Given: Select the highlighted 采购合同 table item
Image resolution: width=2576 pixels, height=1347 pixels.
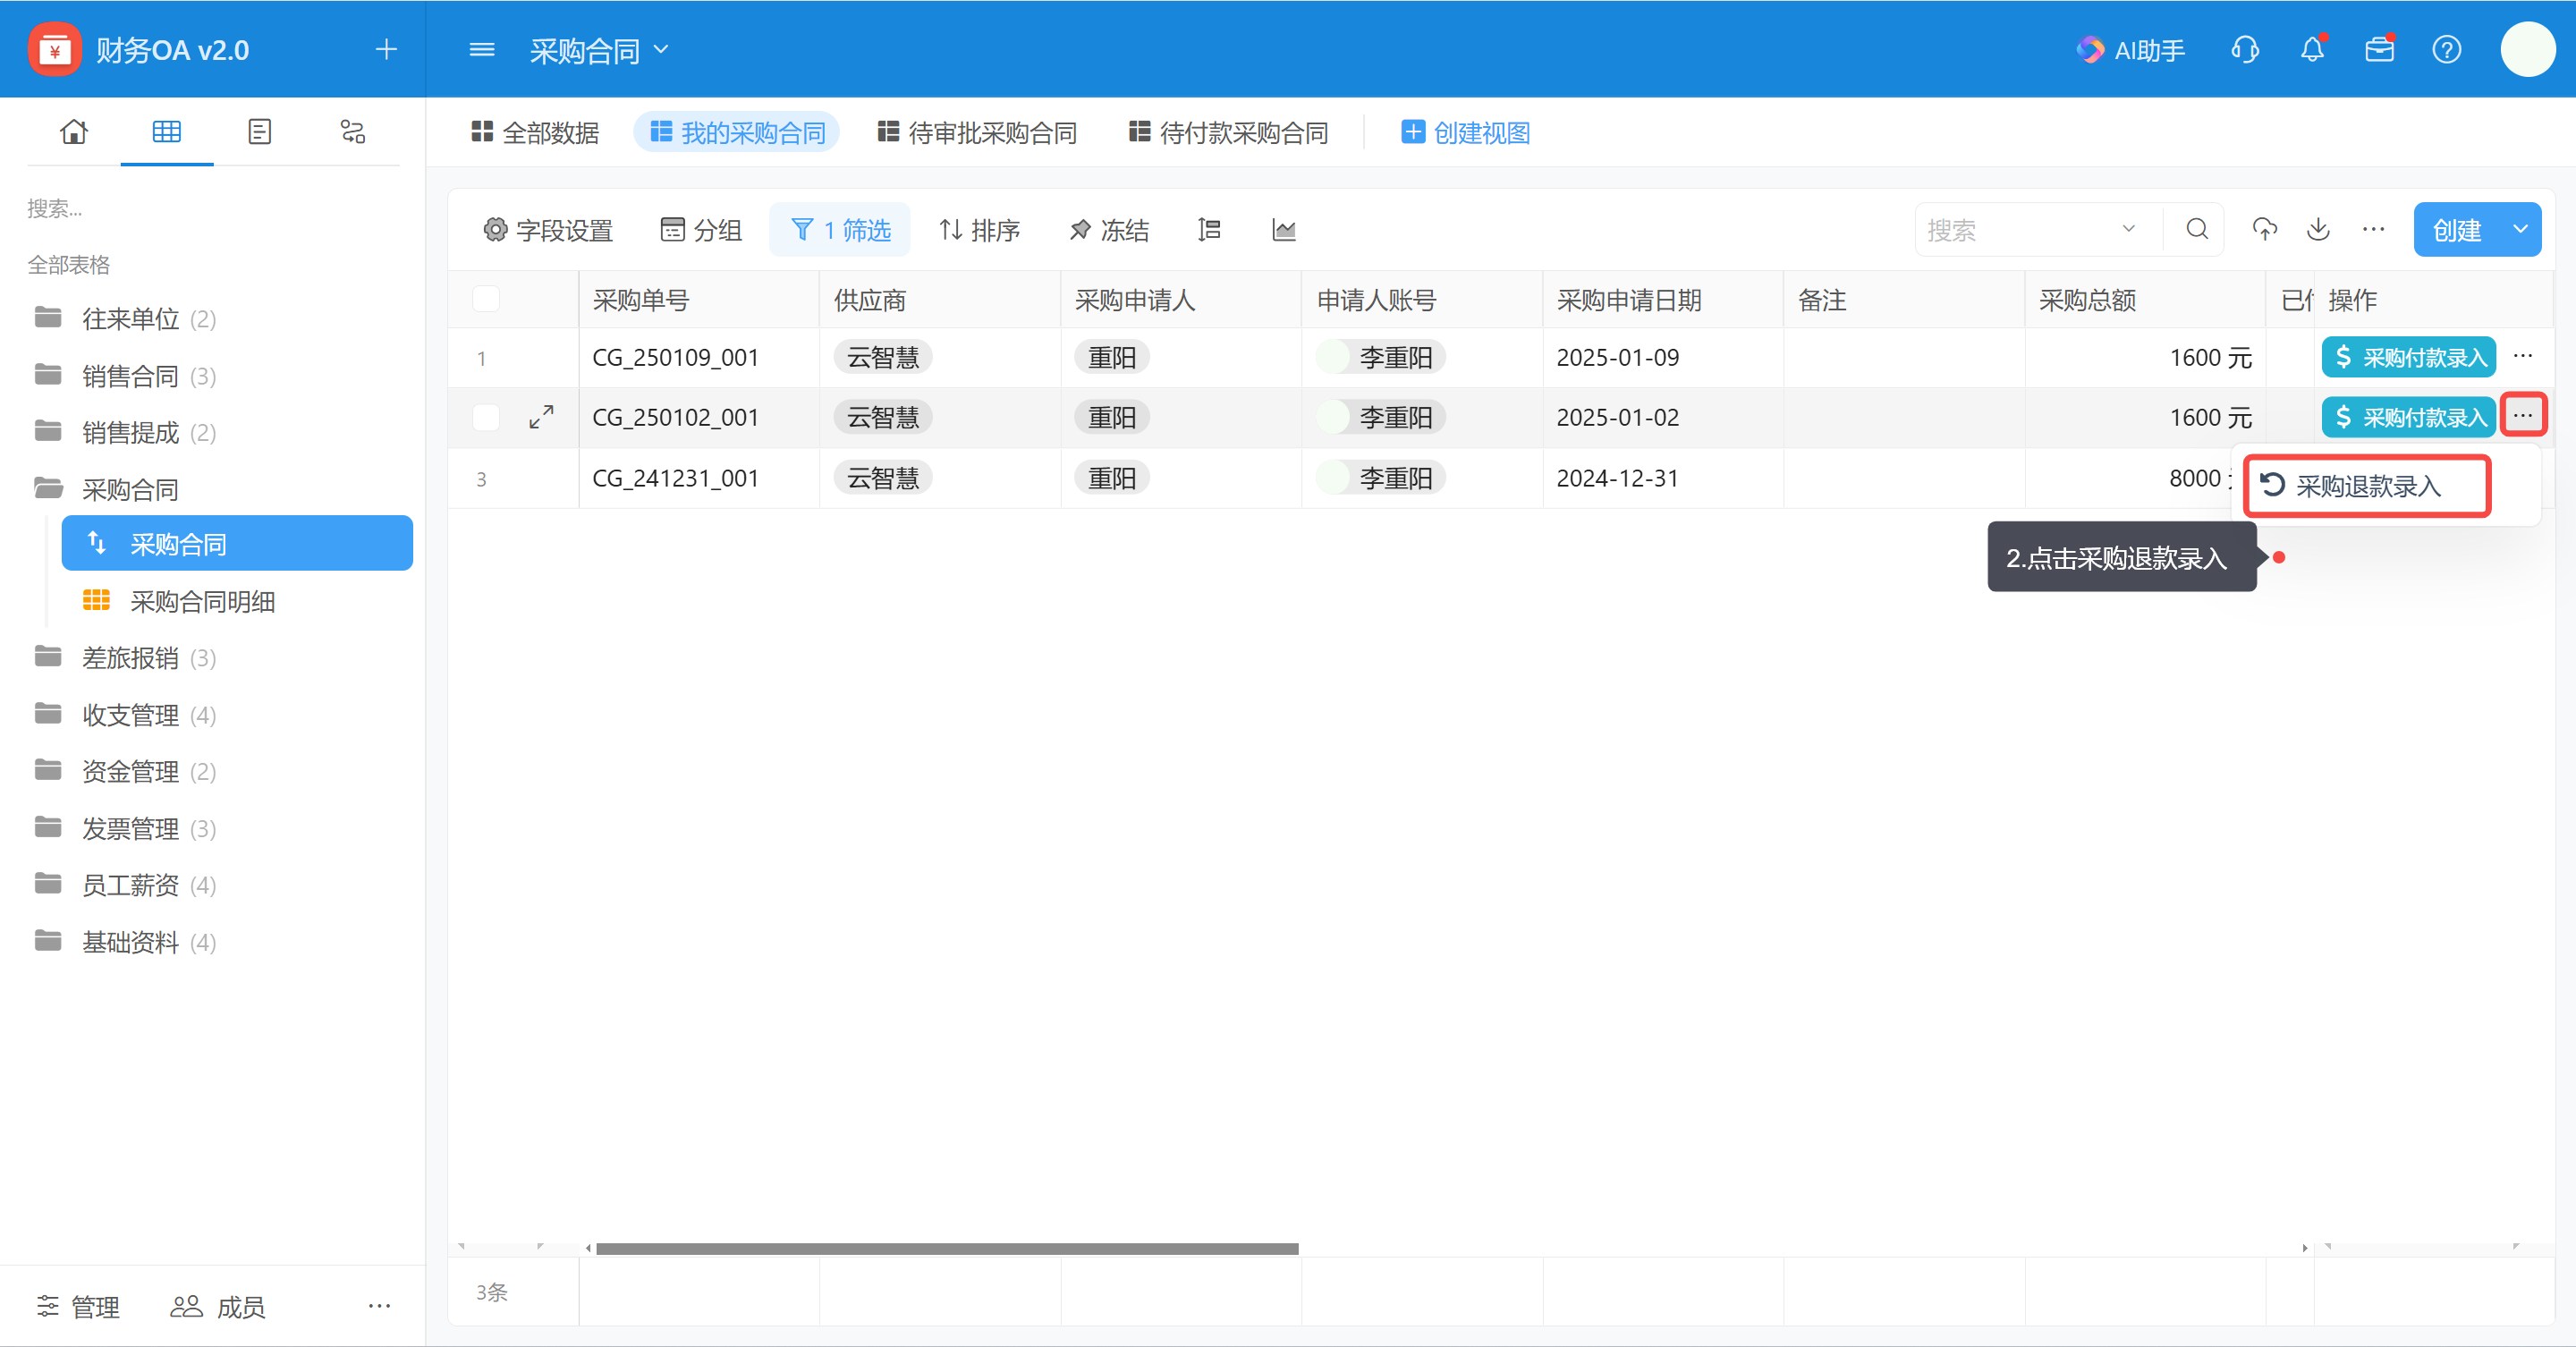Looking at the screenshot, I should click(237, 543).
